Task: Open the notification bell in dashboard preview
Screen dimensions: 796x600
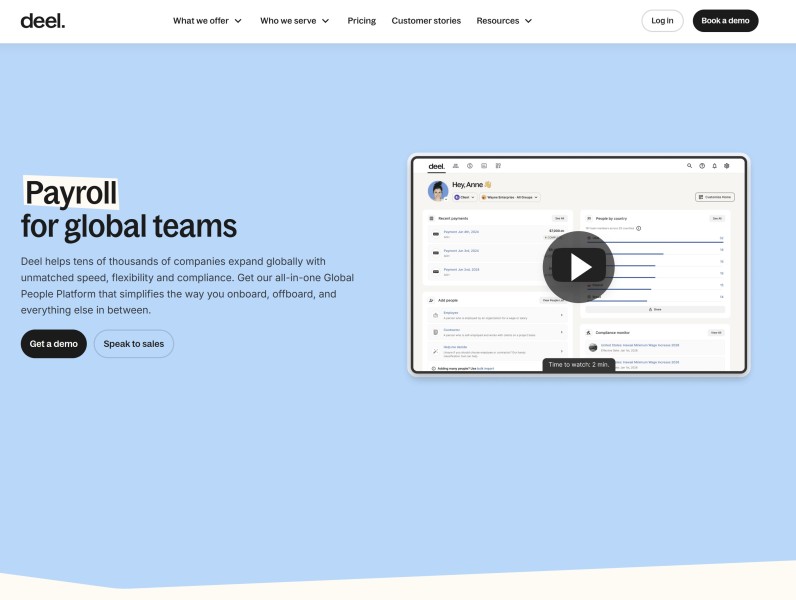Action: point(714,166)
